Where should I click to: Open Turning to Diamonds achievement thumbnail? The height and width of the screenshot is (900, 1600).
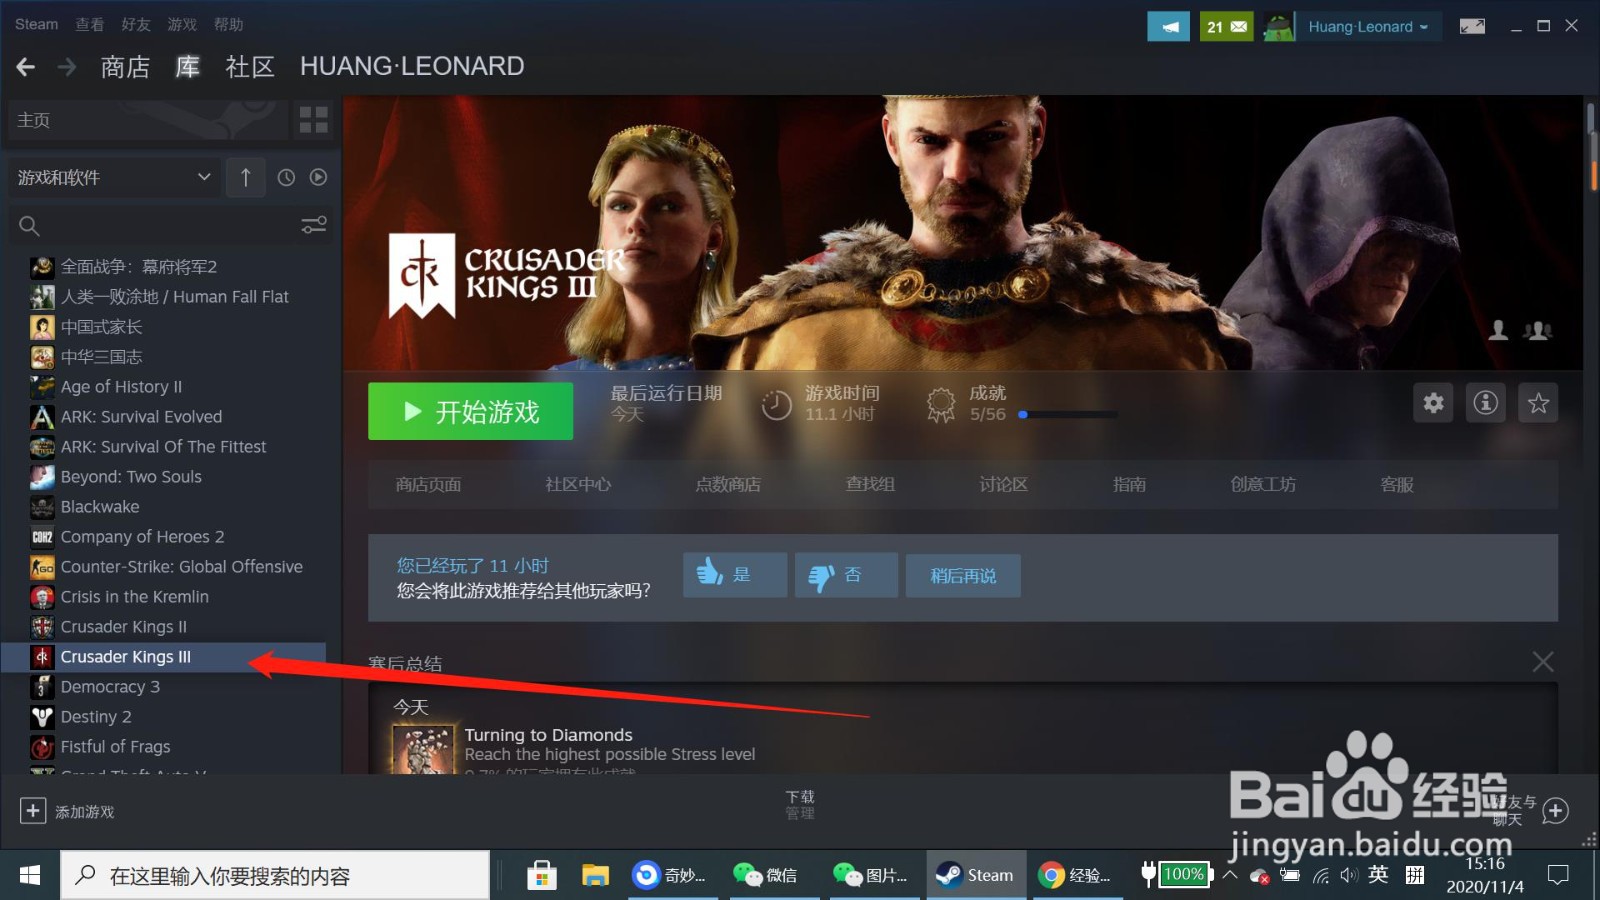pyautogui.click(x=424, y=750)
